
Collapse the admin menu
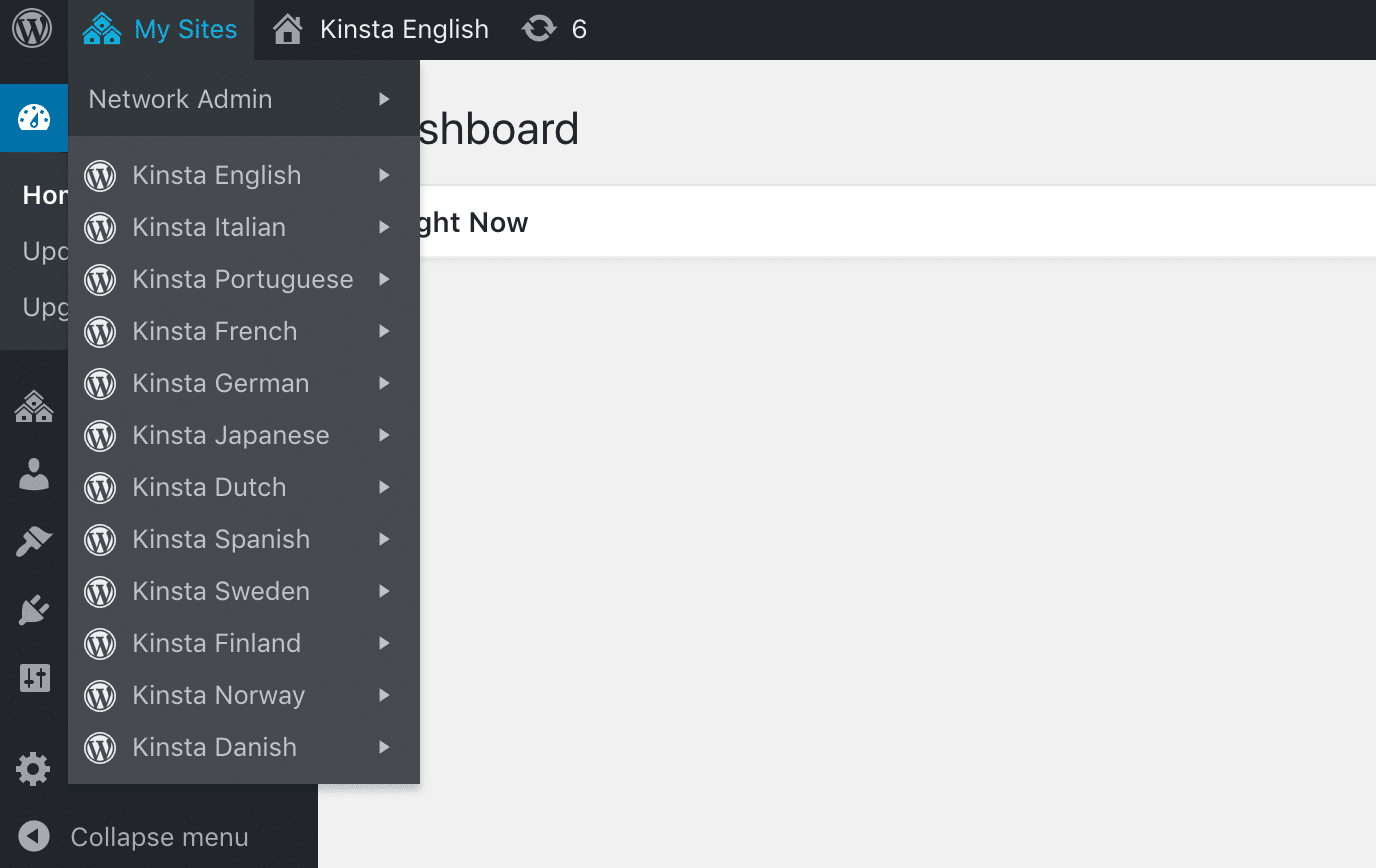coord(158,837)
